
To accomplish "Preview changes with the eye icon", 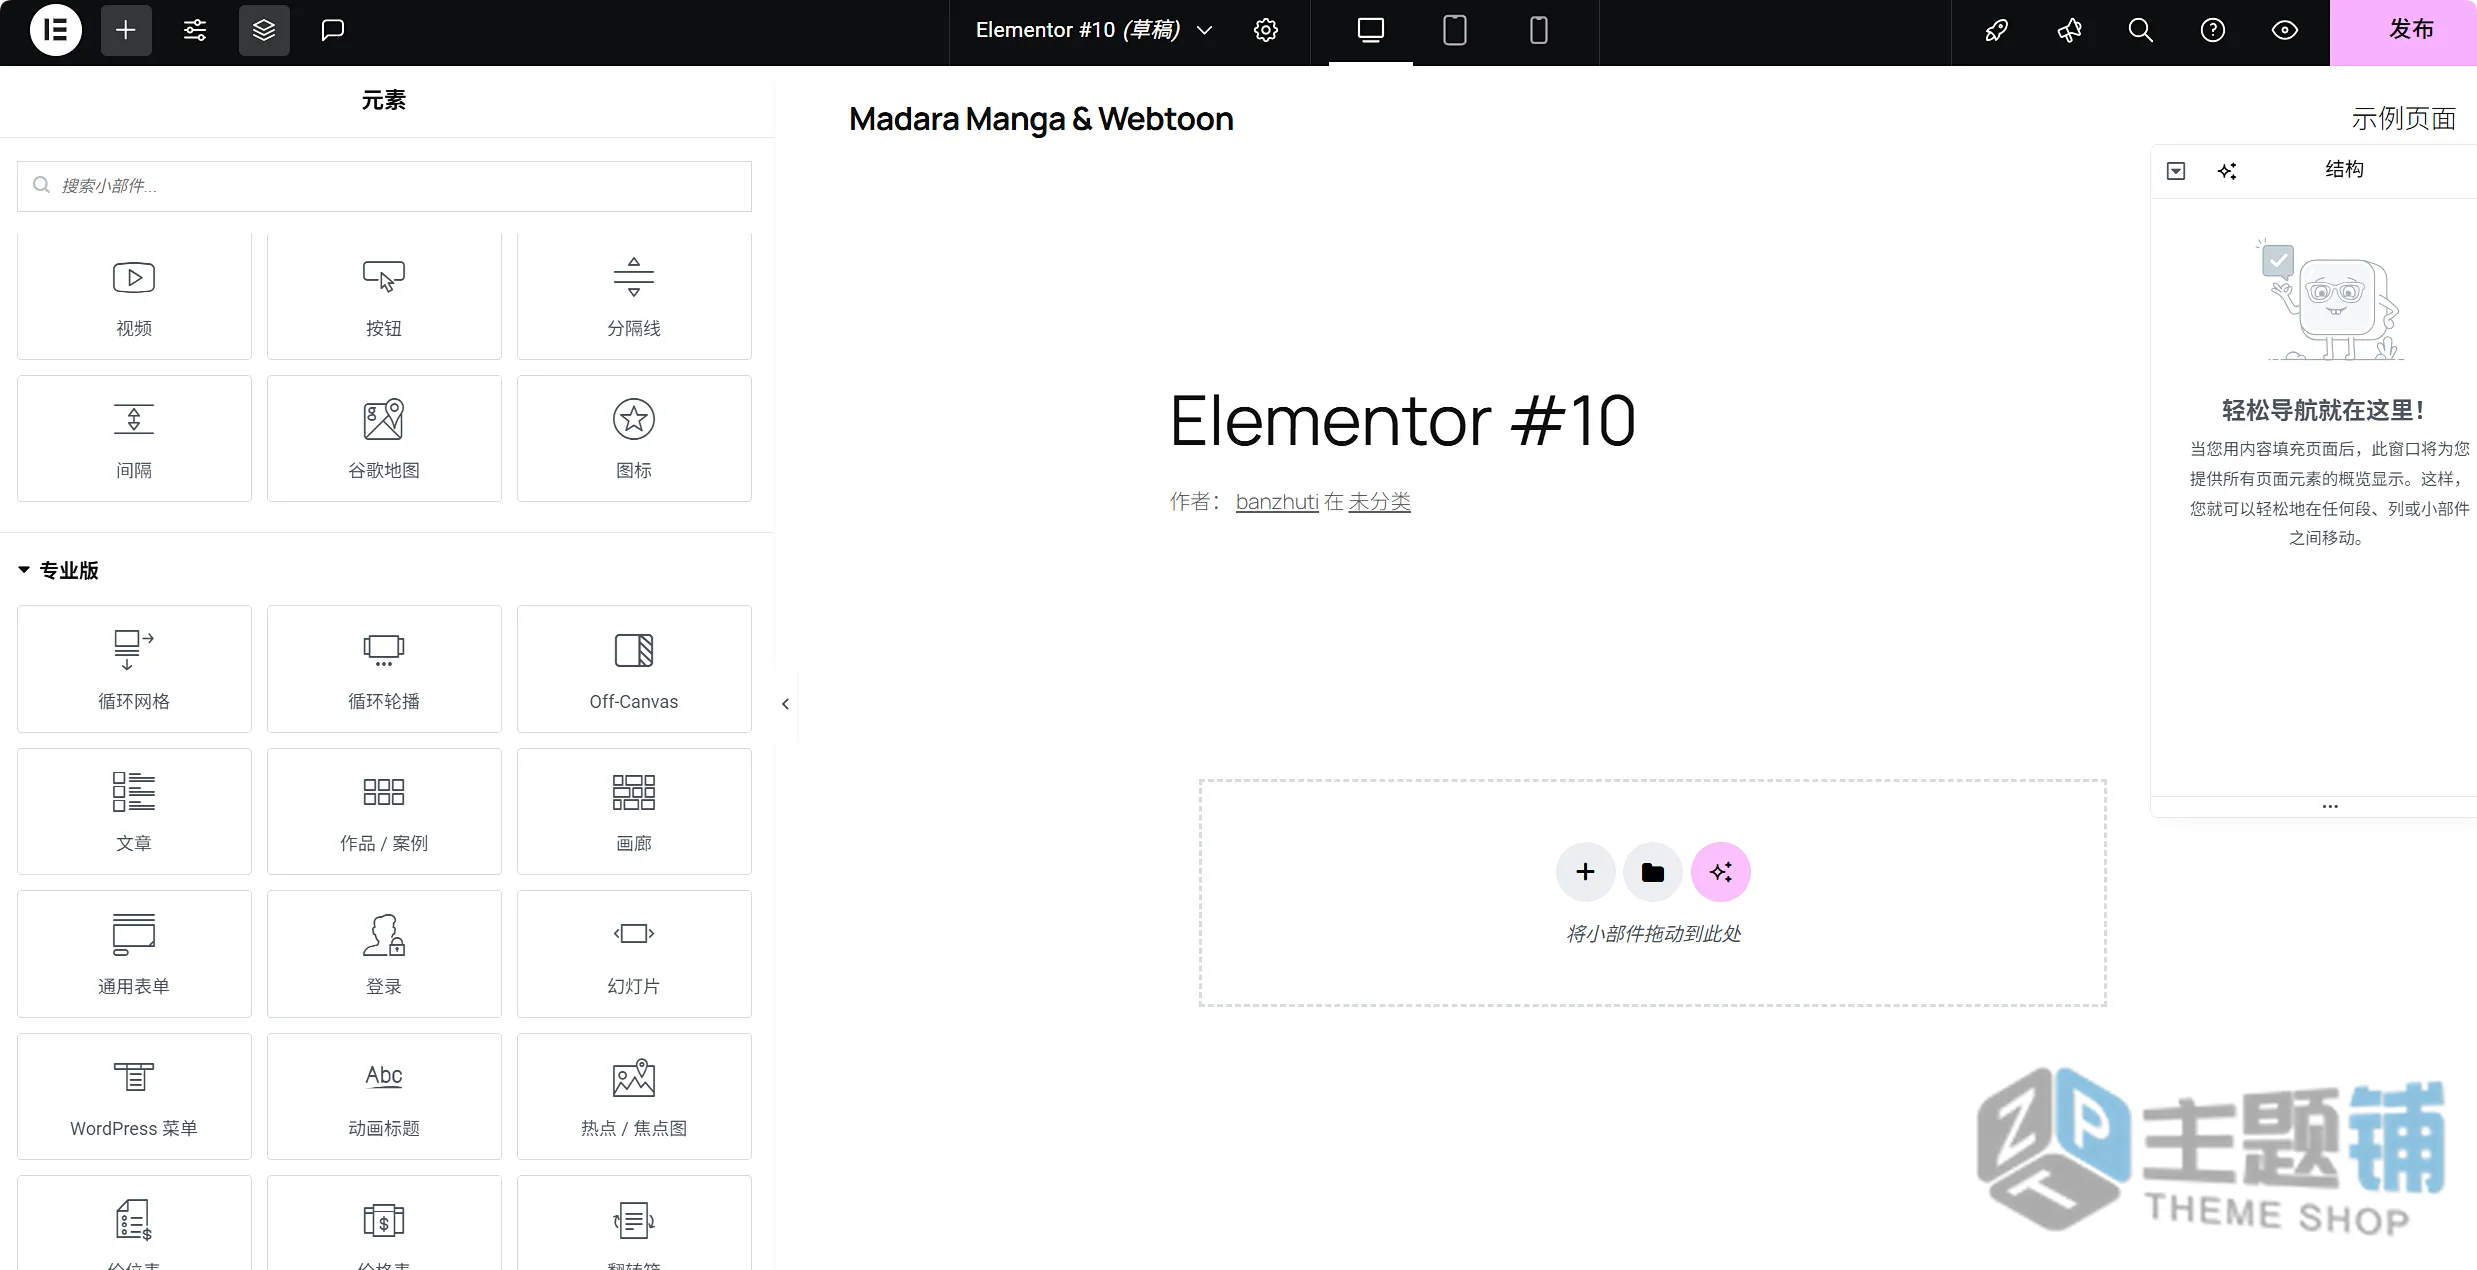I will pyautogui.click(x=2285, y=30).
